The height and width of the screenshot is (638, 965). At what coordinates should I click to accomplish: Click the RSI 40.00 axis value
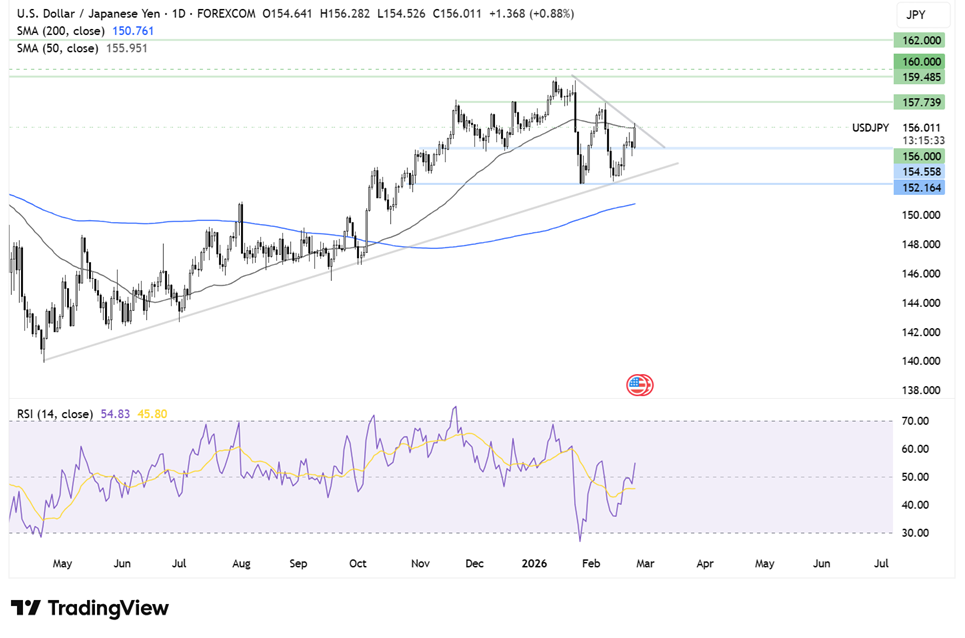[x=915, y=505]
